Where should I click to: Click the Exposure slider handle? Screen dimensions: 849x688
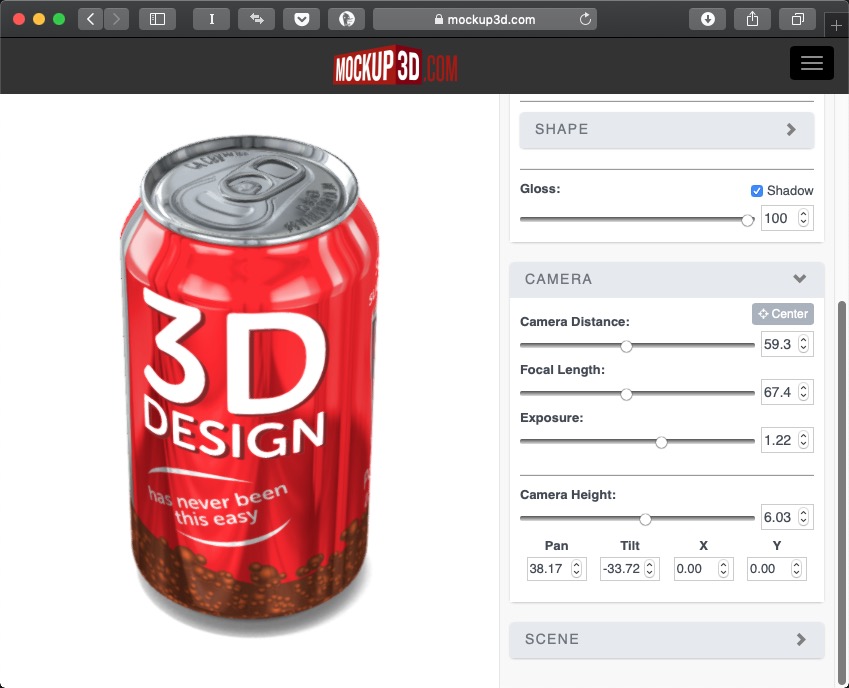(x=661, y=442)
